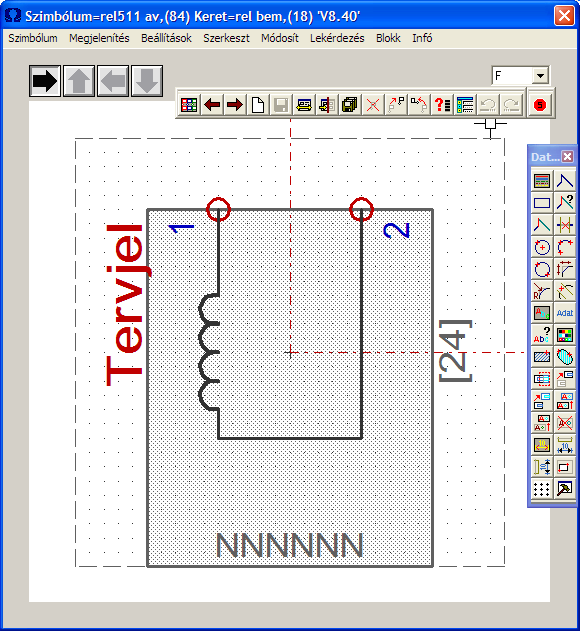Open the Beállítások menu
Viewport: 580px width, 631px height.
pyautogui.click(x=166, y=38)
